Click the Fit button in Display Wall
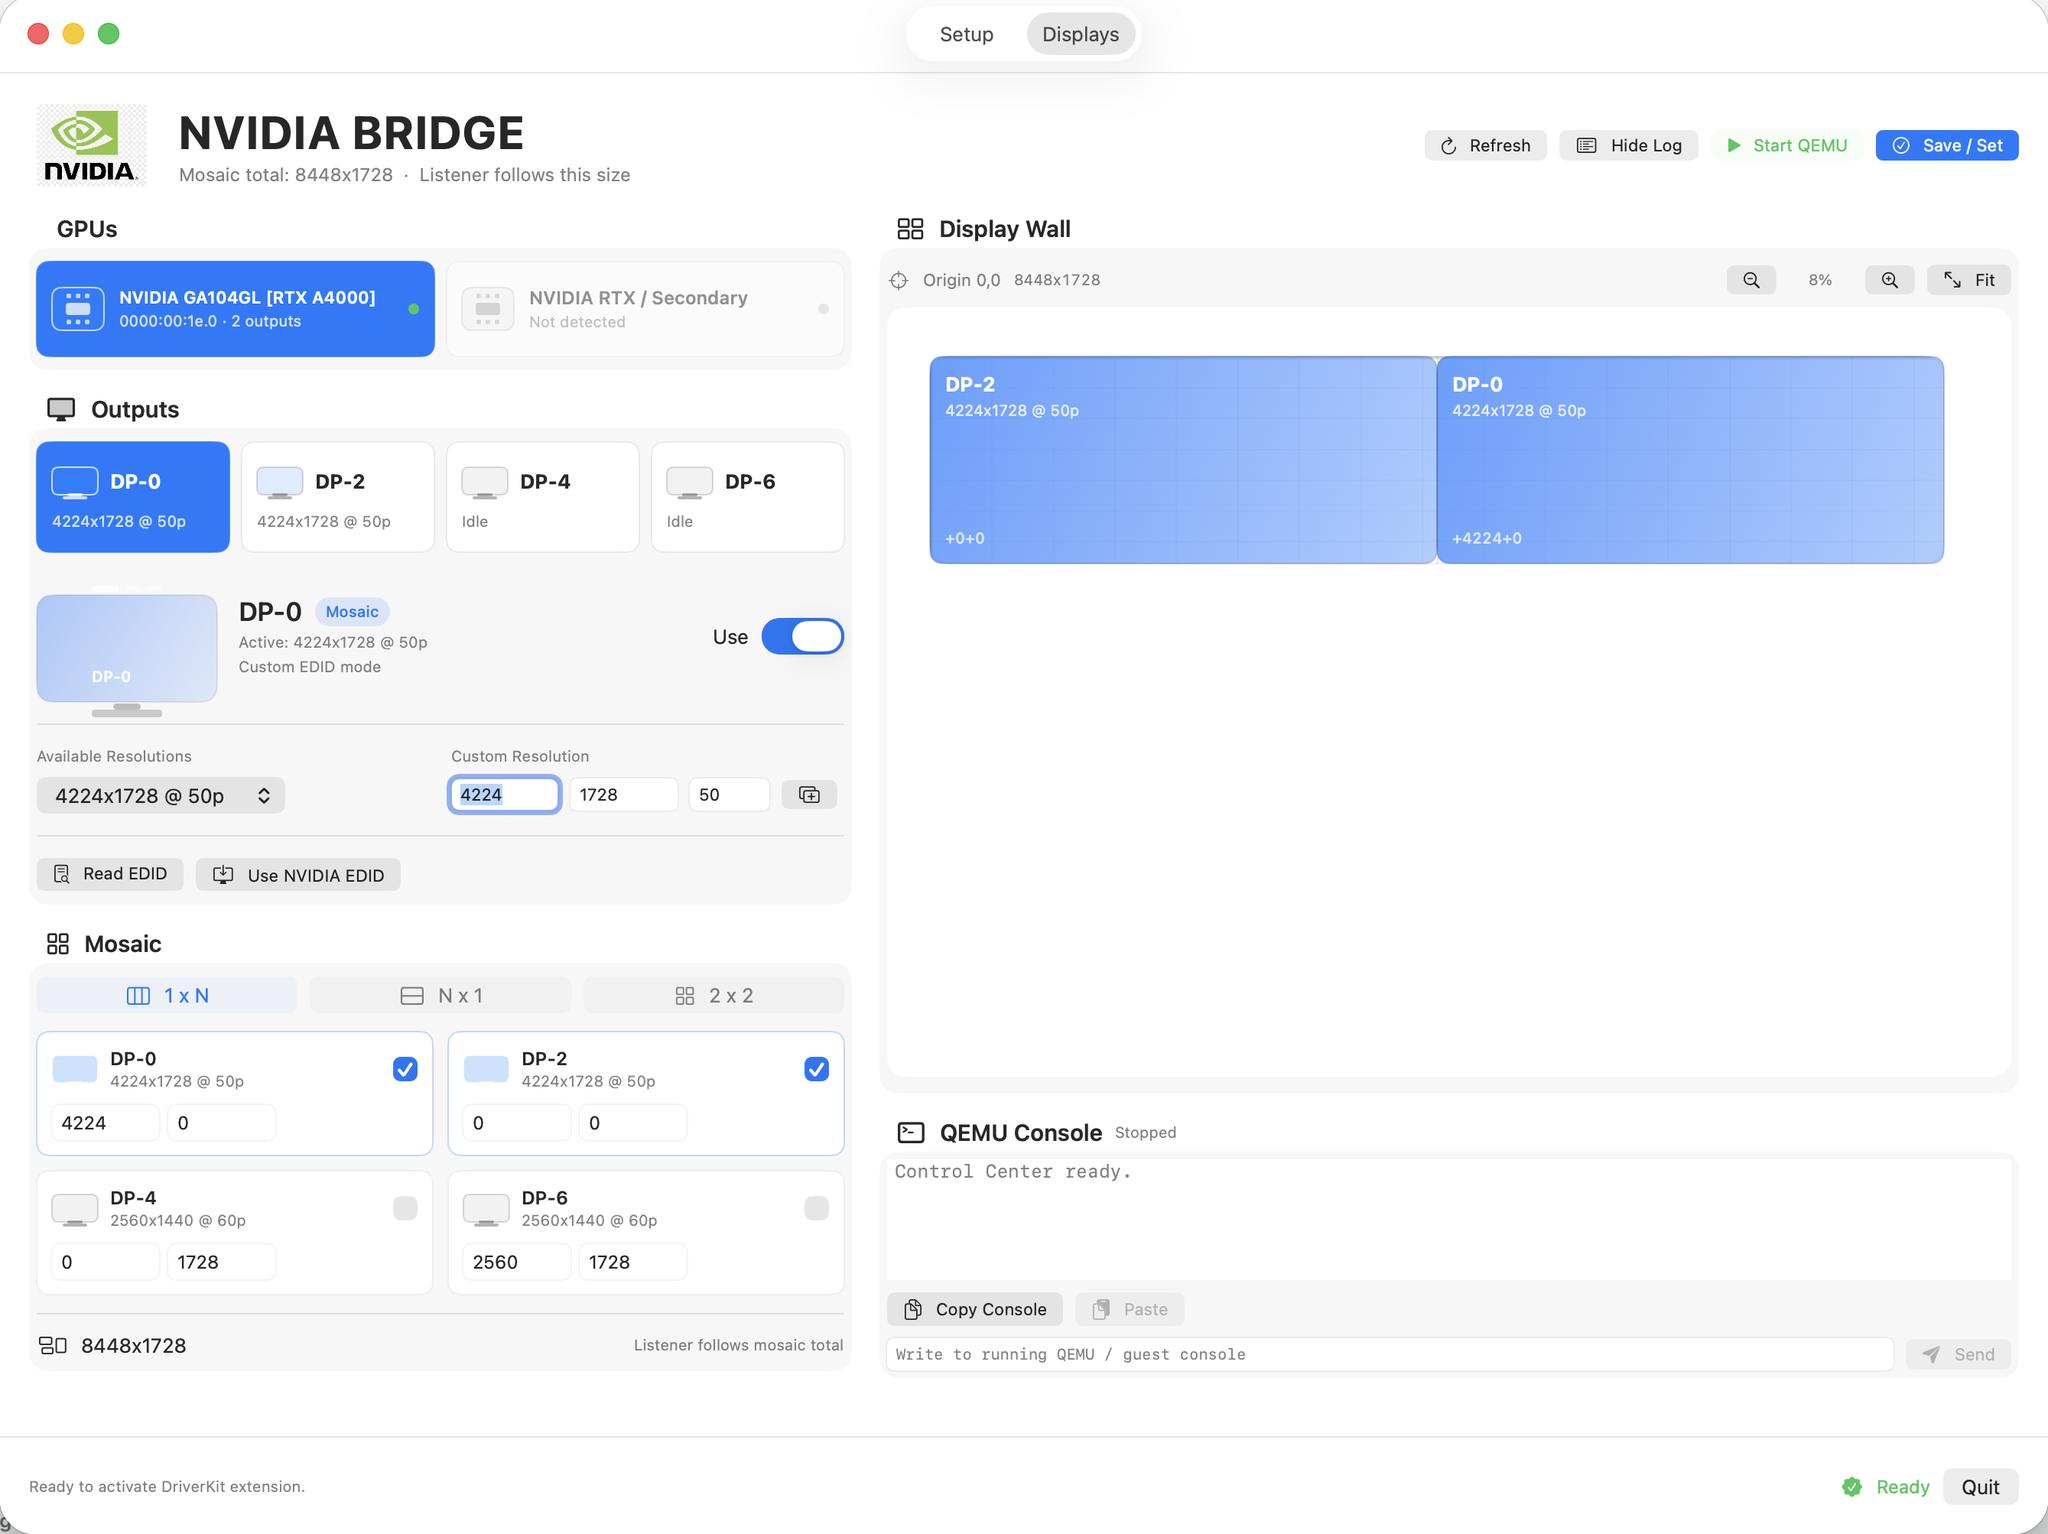2048x1534 pixels. (x=1969, y=280)
